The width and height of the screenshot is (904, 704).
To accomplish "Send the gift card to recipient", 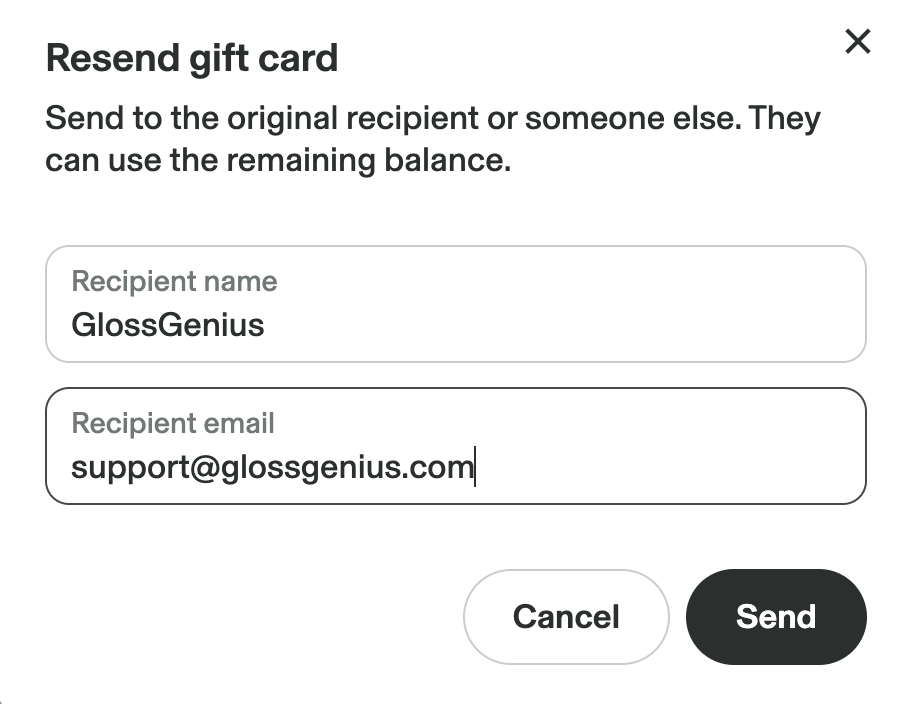I will pyautogui.click(x=776, y=616).
